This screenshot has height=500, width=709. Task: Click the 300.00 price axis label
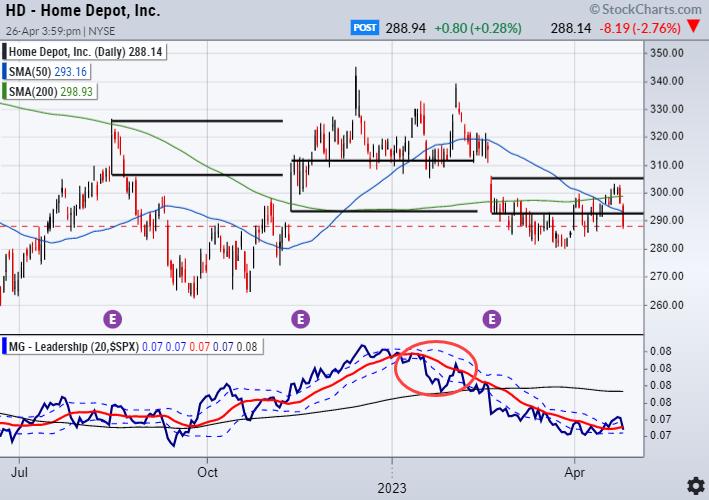click(665, 192)
